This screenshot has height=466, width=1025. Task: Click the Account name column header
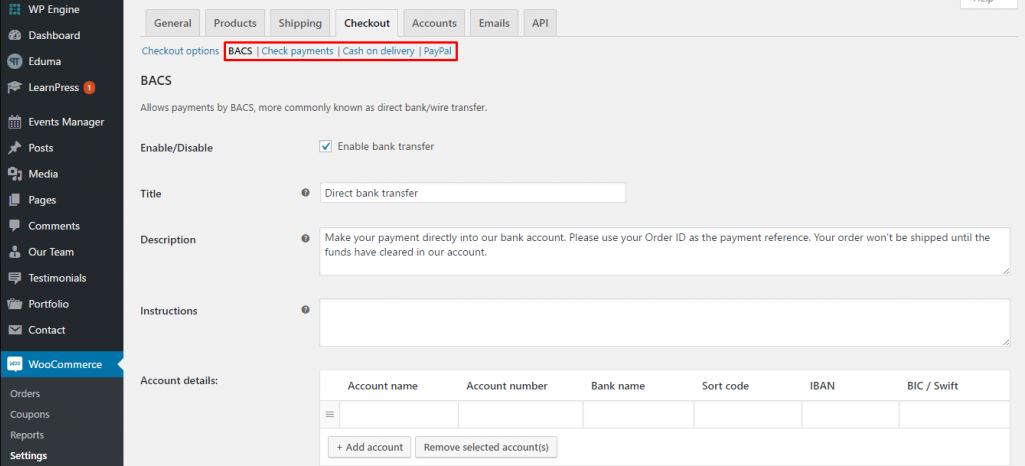point(382,386)
